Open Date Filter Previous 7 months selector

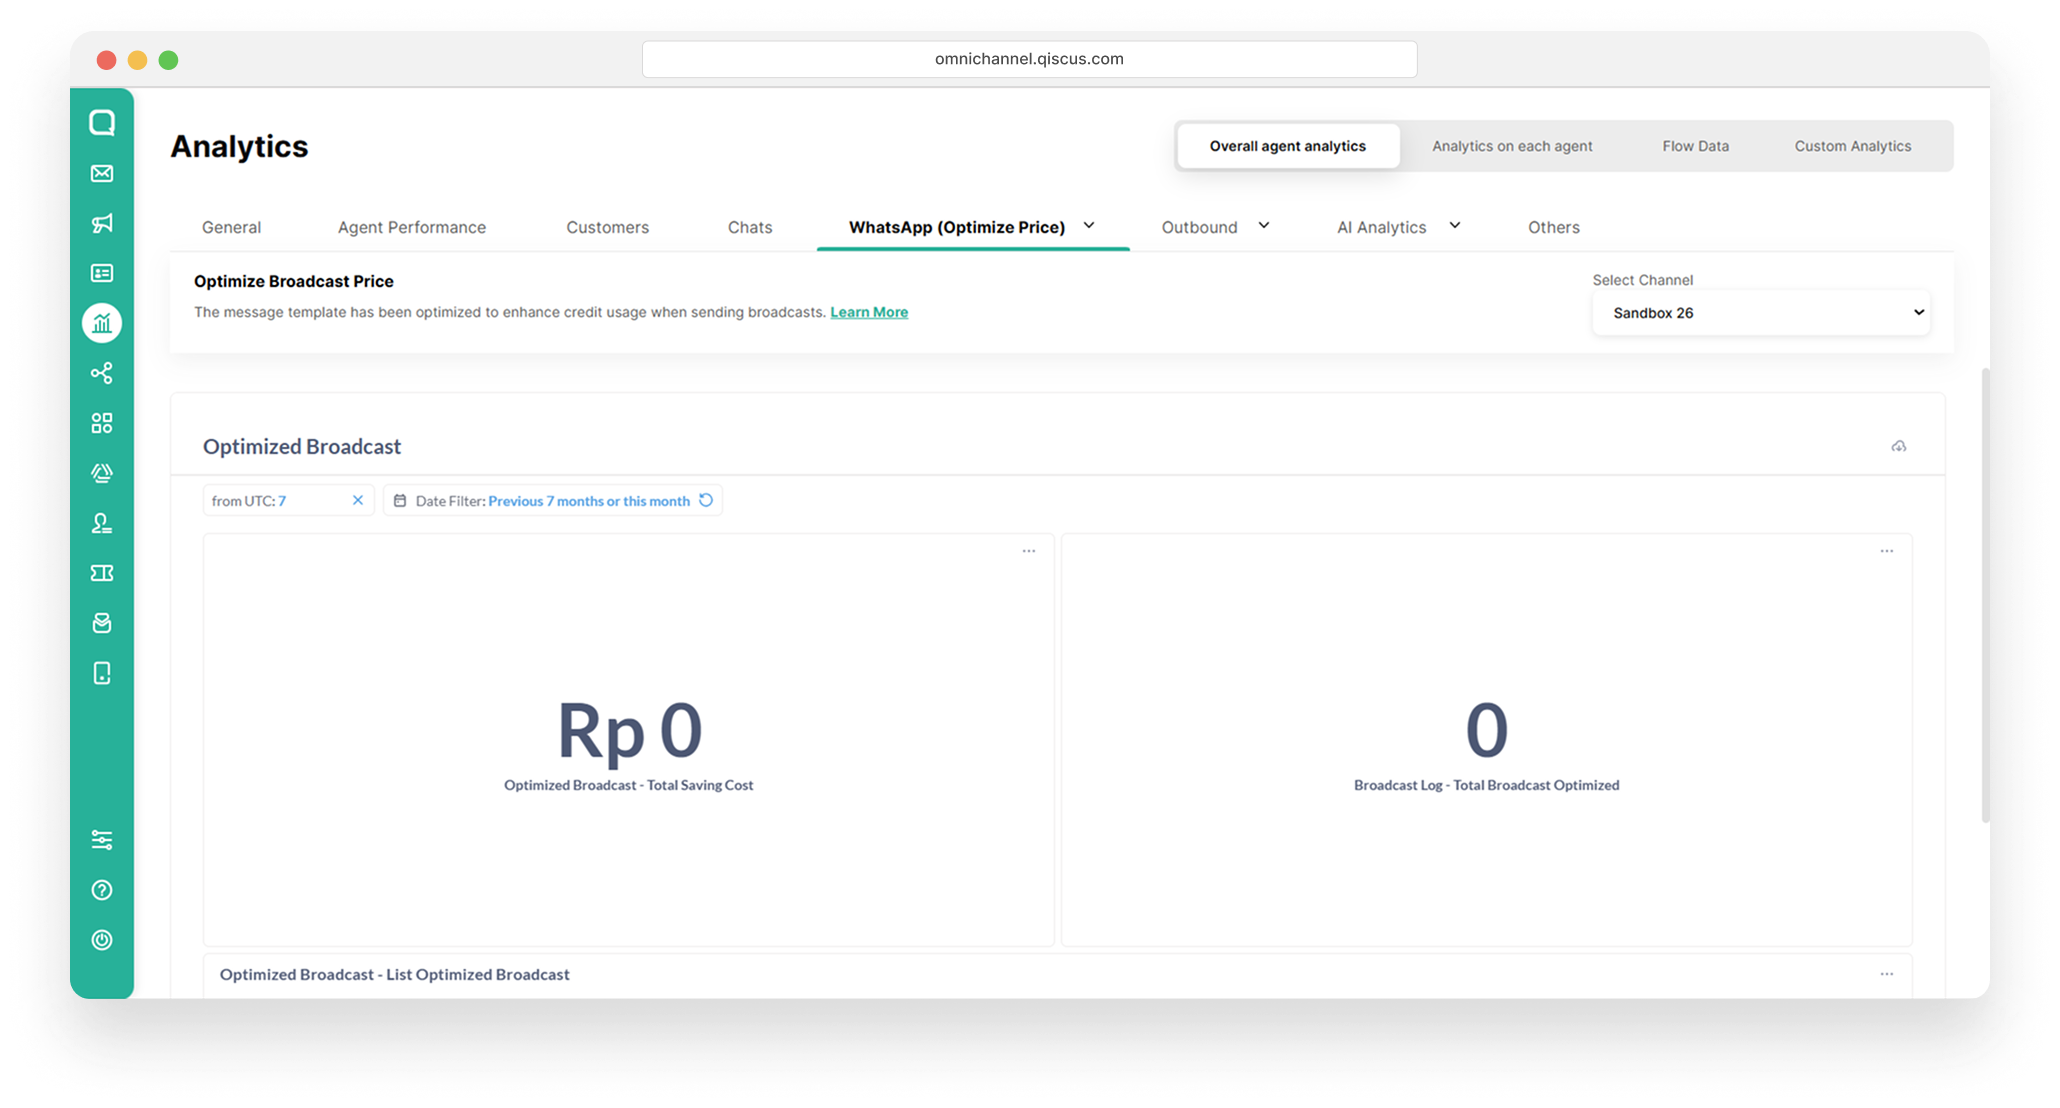tap(589, 501)
